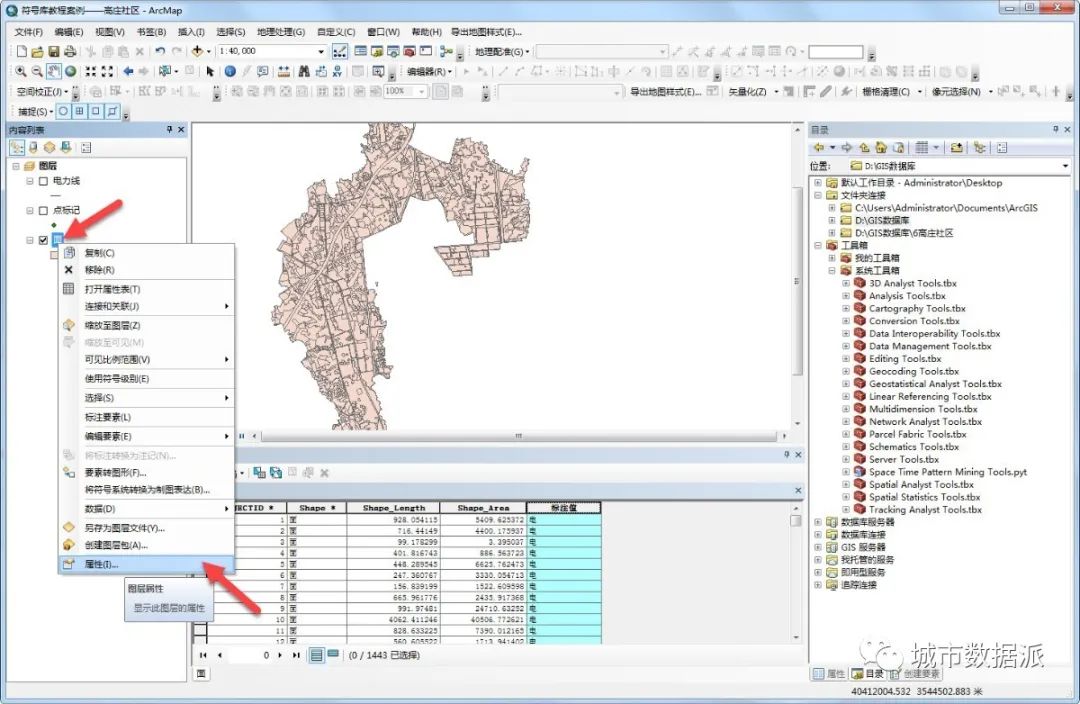This screenshot has width=1080, height=704.
Task: Click the Shape_Area column header
Action: click(x=483, y=508)
